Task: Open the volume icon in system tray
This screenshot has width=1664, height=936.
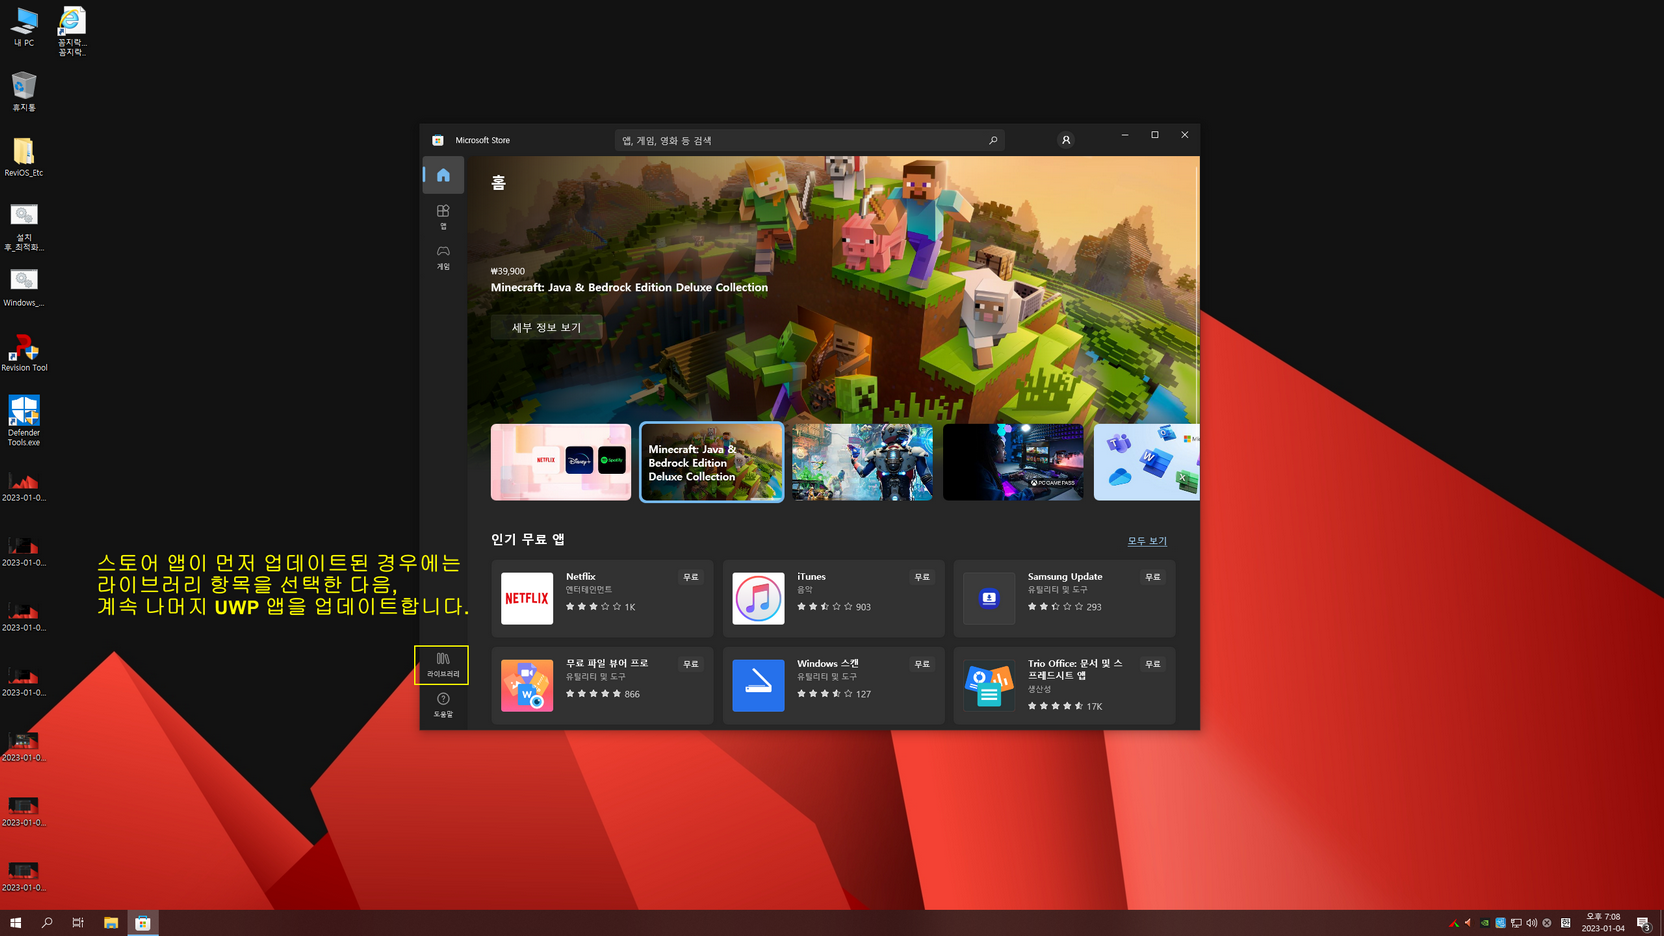Action: tap(1532, 923)
